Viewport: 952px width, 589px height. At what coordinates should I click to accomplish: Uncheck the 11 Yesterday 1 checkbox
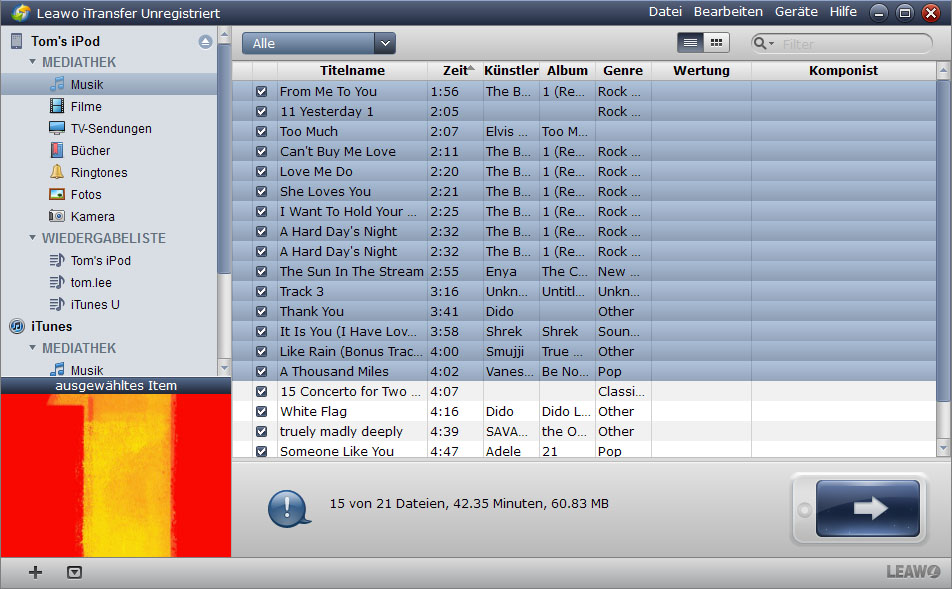[262, 112]
